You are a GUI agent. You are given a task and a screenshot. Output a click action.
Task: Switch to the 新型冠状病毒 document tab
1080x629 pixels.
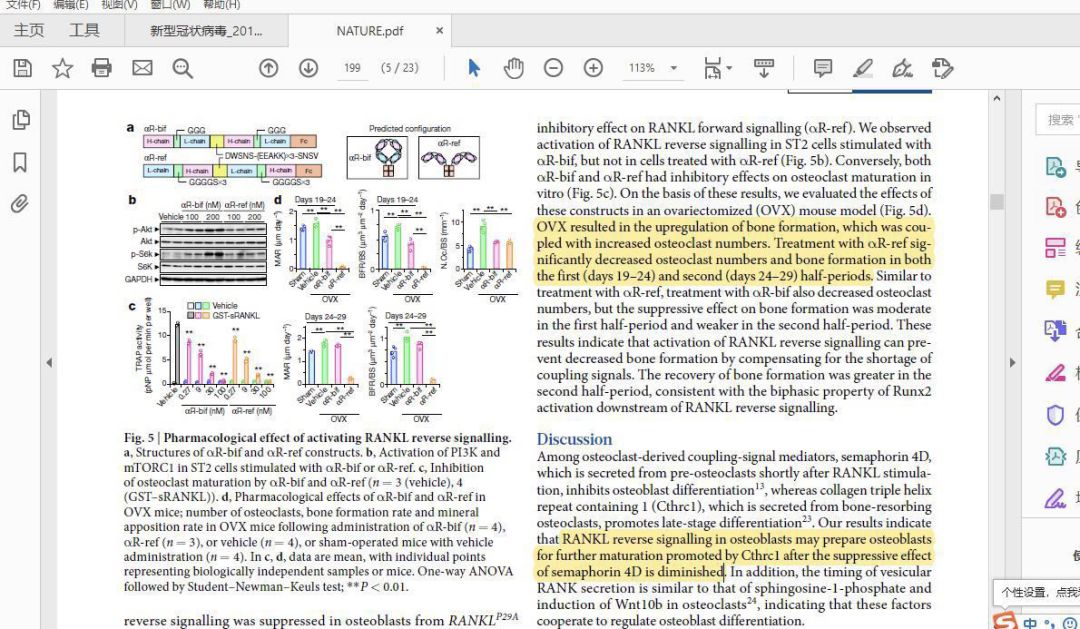pos(206,31)
